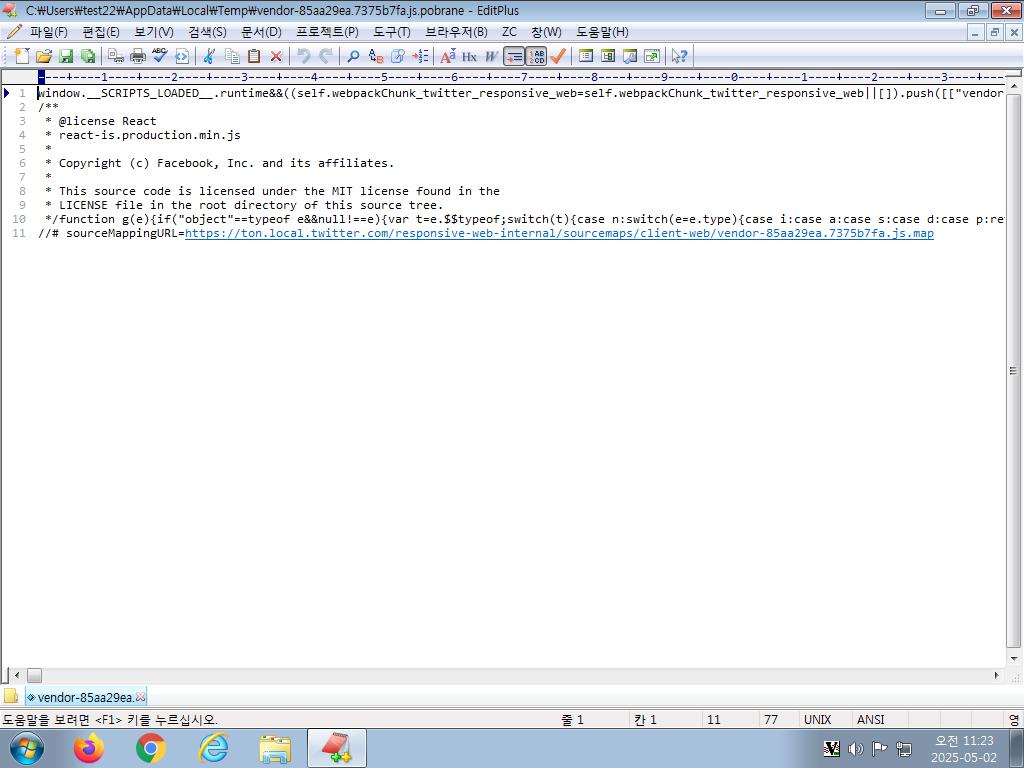Click the Go to line numbered-list icon
This screenshot has height=768, width=1024.
[420, 56]
